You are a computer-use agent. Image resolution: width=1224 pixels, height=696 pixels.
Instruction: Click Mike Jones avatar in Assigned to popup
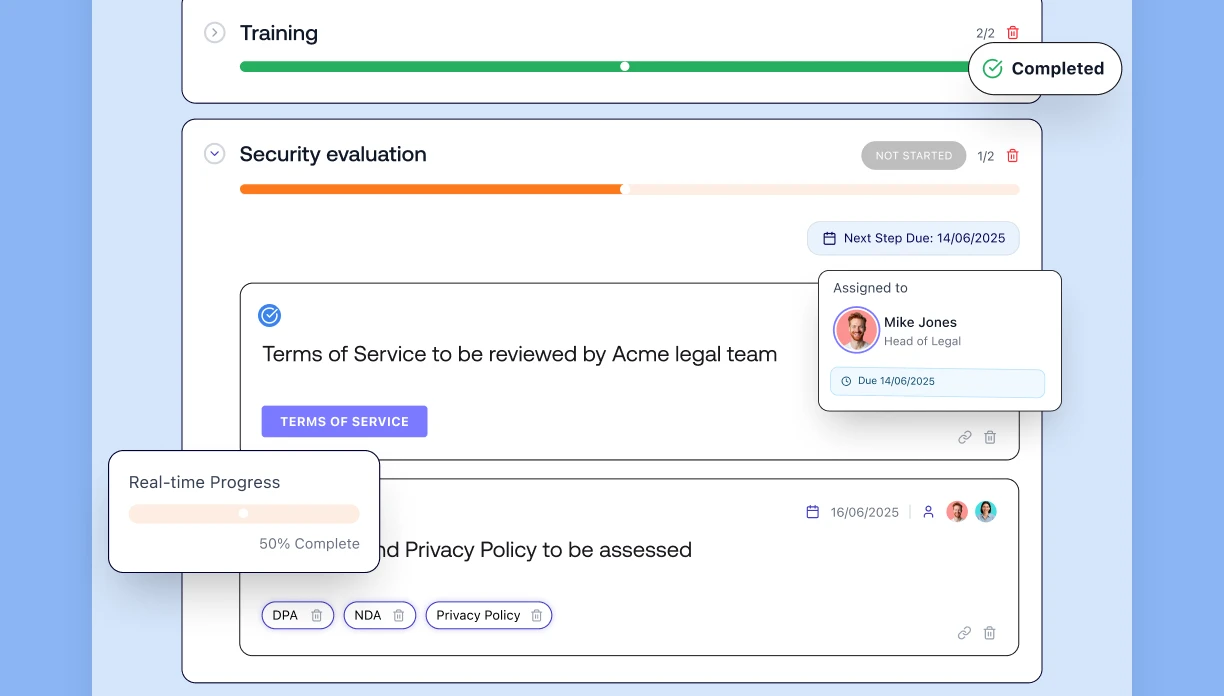click(856, 330)
